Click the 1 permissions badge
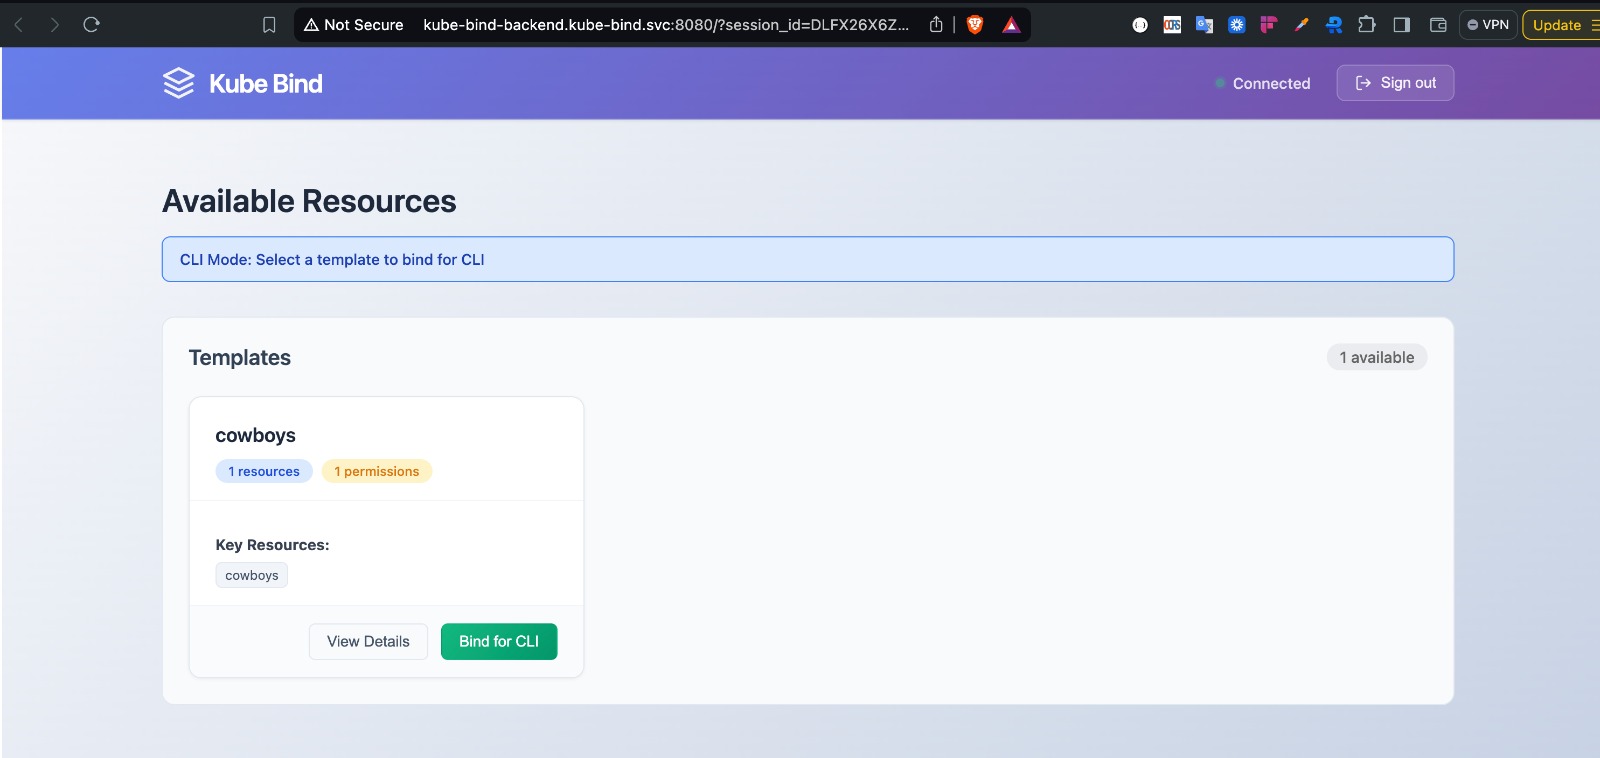The image size is (1600, 758). (x=377, y=472)
